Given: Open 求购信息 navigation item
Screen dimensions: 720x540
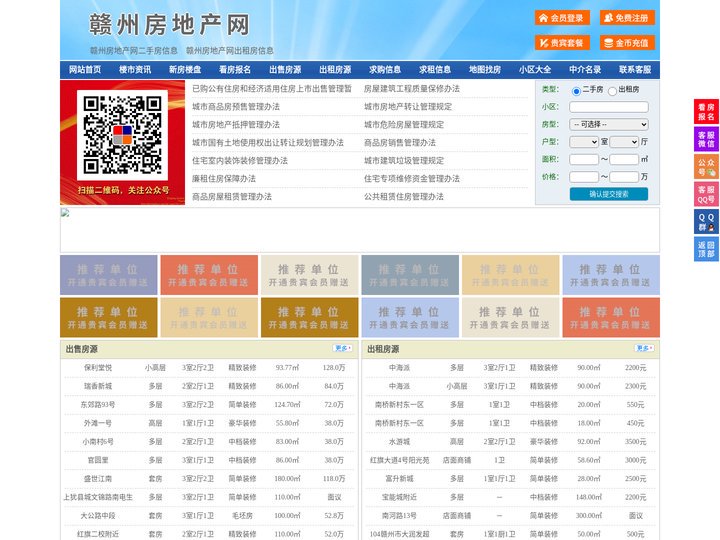Looking at the screenshot, I should coord(385,70).
